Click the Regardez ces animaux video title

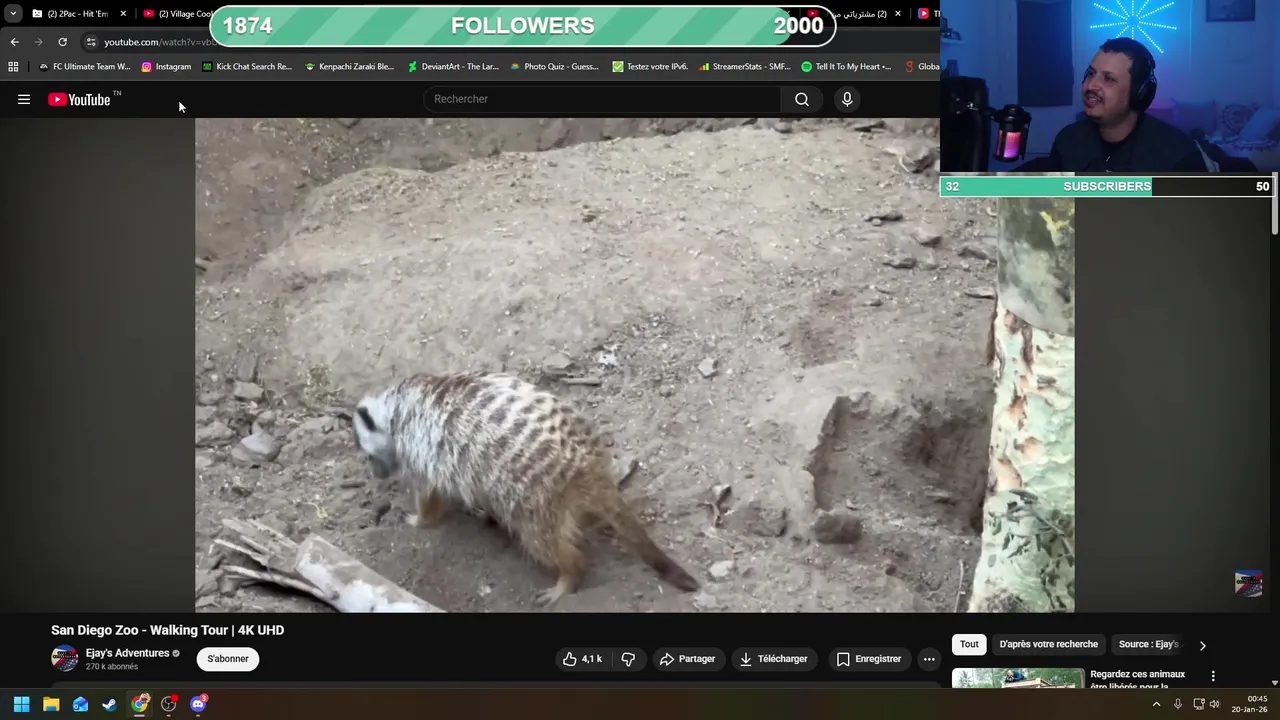[1137, 679]
